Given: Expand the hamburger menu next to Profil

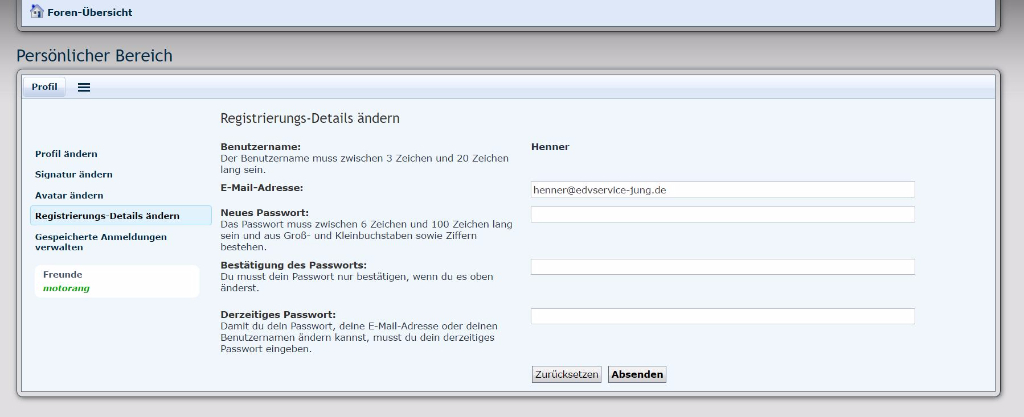Looking at the screenshot, I should point(84,87).
